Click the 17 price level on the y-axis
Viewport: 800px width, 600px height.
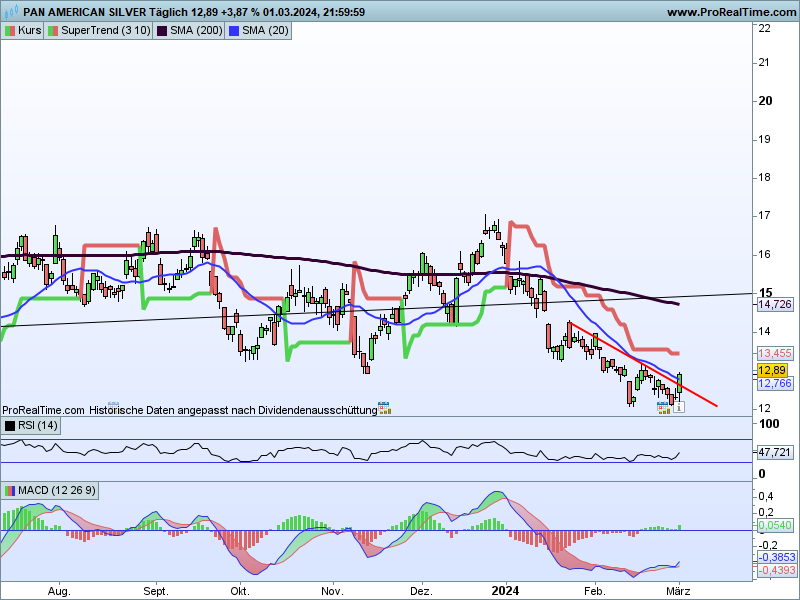pyautogui.click(x=764, y=216)
